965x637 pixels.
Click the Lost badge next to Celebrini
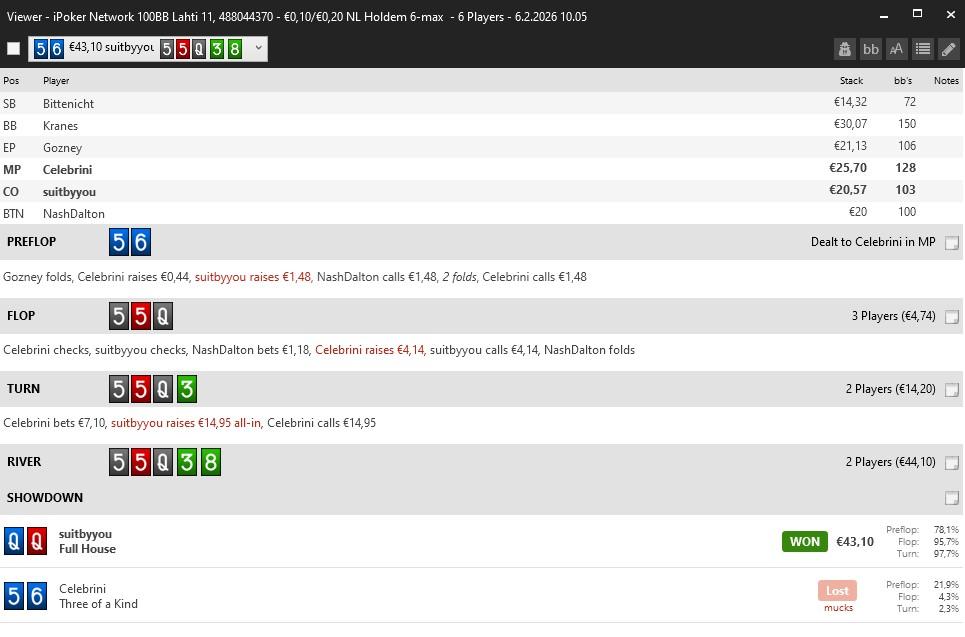837,591
